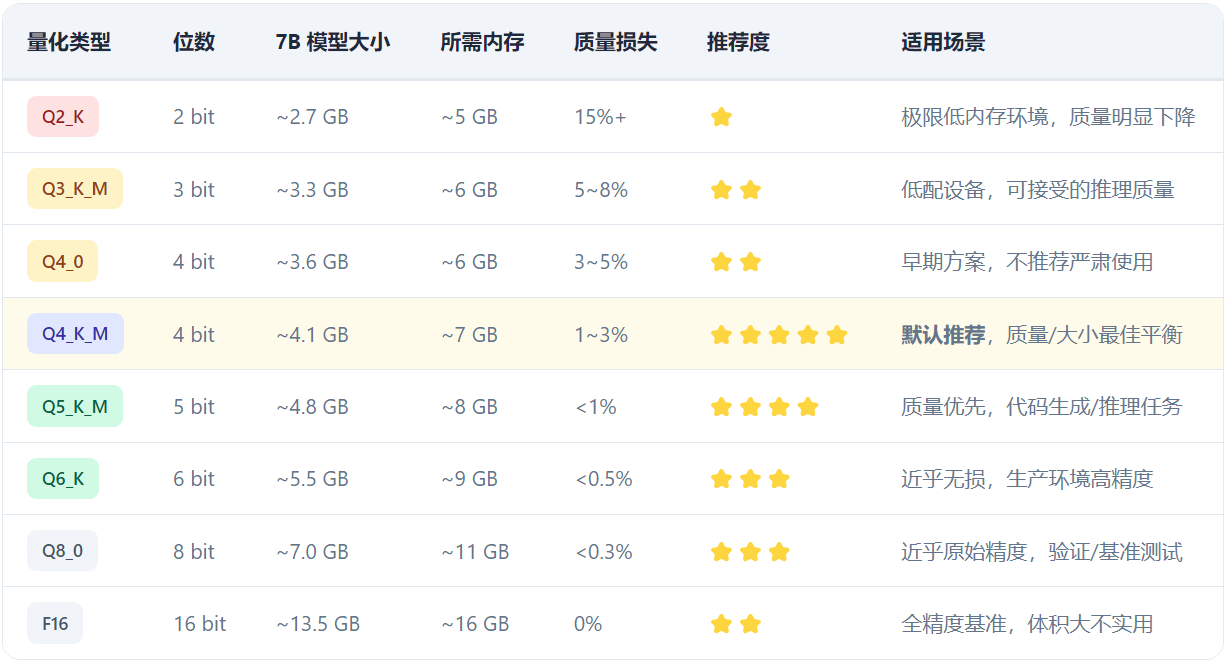
Task: Select the F16 badge
Action: tap(55, 624)
